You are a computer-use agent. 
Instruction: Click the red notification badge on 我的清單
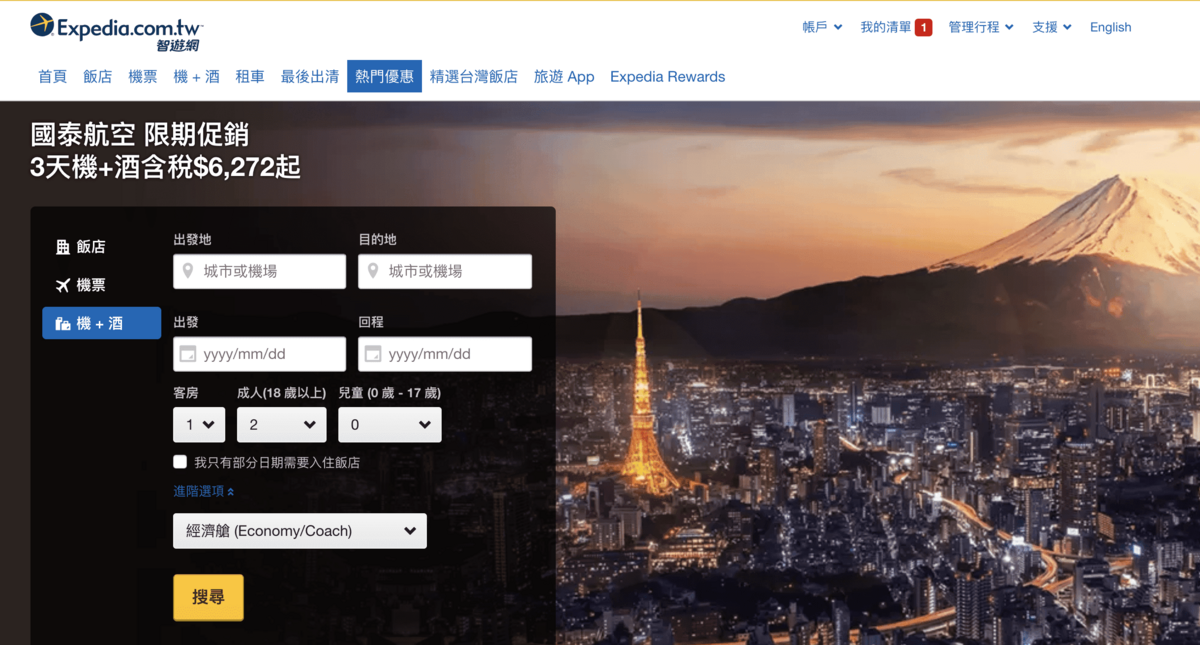coord(924,27)
